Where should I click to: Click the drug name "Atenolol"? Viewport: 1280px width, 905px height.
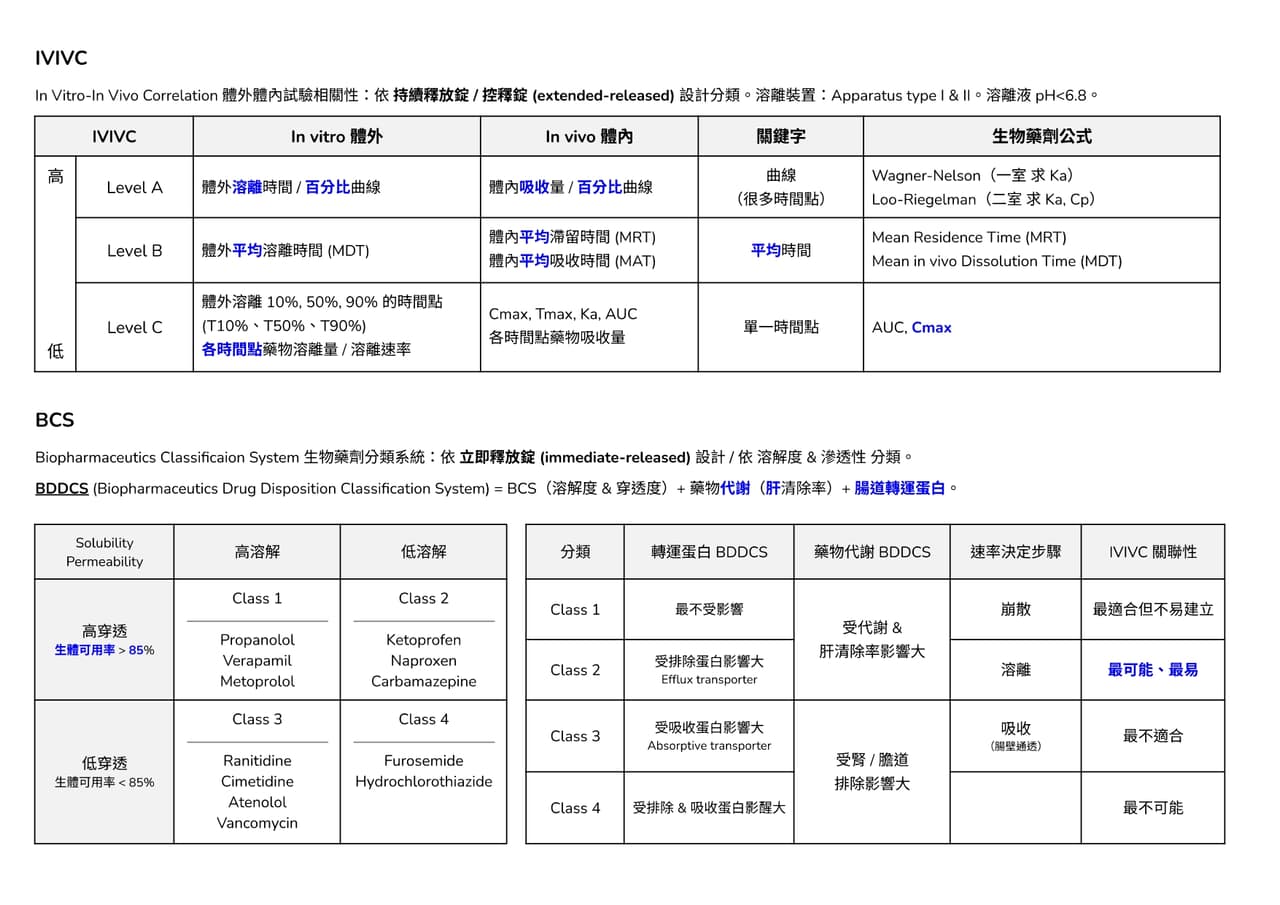point(257,803)
